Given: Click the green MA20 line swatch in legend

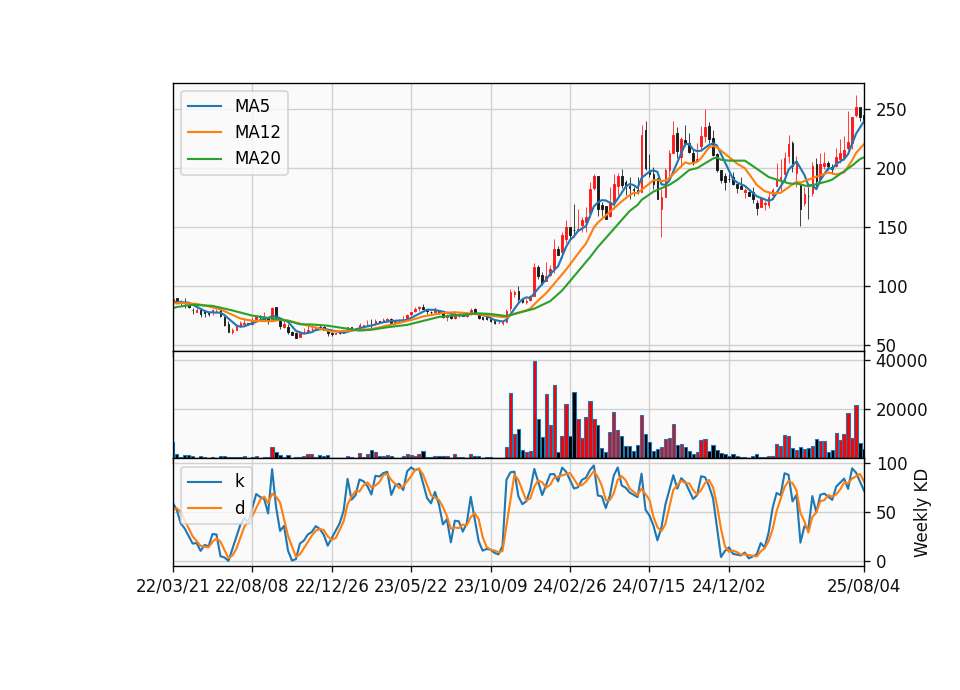Looking at the screenshot, I should (204, 159).
